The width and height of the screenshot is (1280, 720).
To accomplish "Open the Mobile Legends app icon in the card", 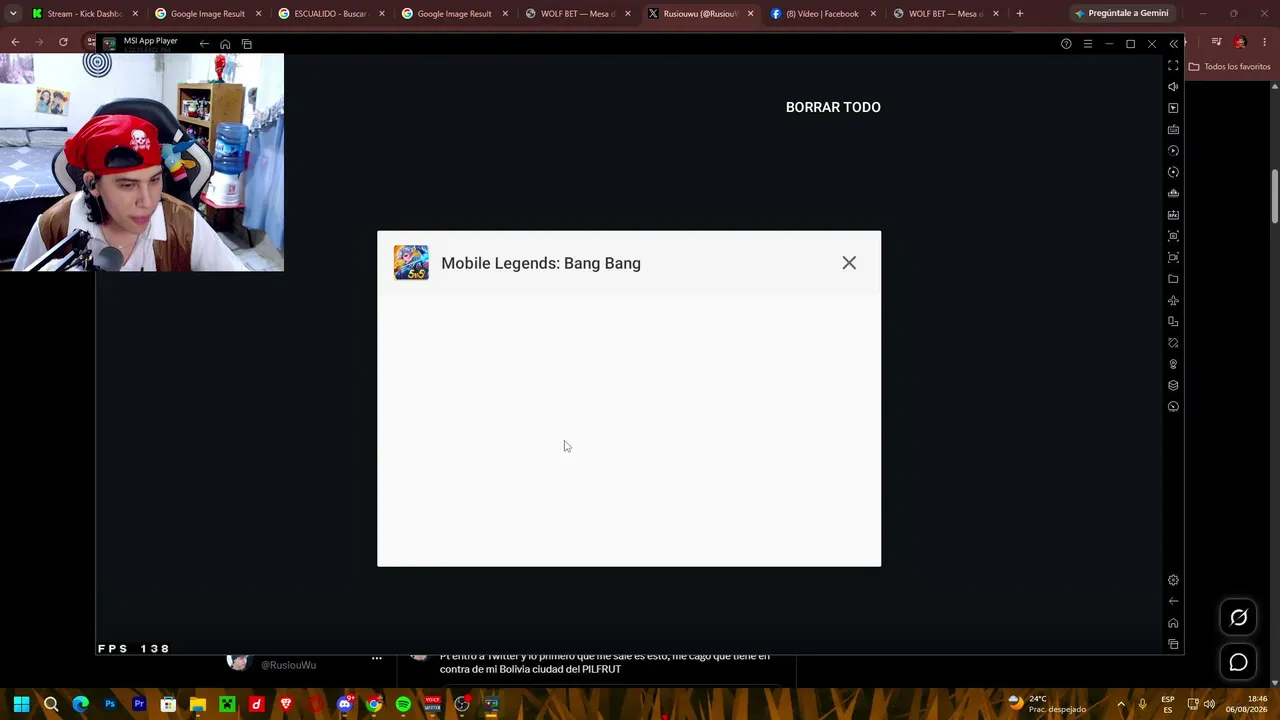I will (x=411, y=263).
